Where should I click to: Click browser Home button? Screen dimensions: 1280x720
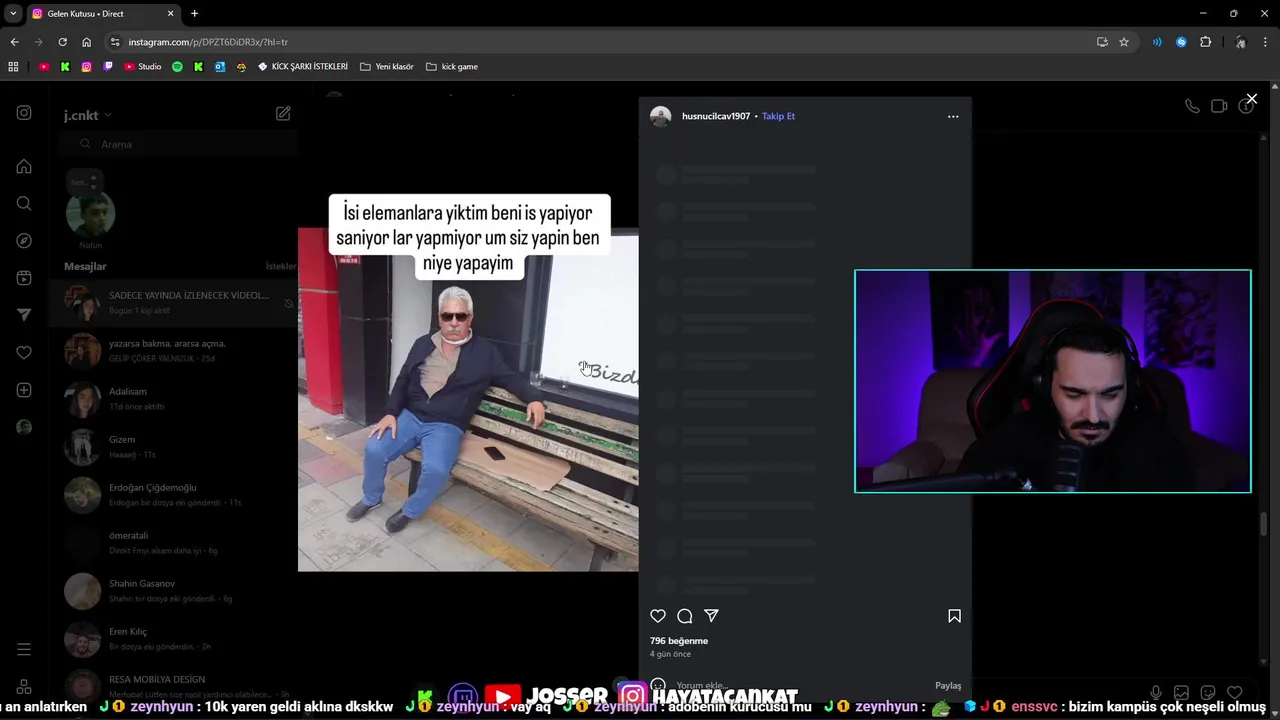tap(86, 42)
